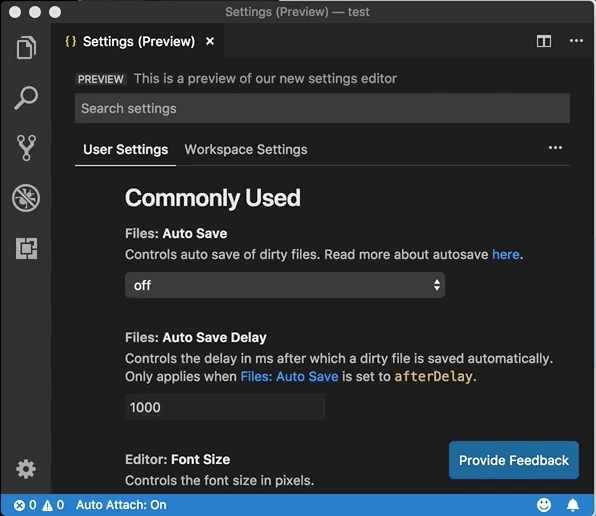596x516 pixels.
Task: Click the Files: Auto Save setting title
Action: pos(176,234)
